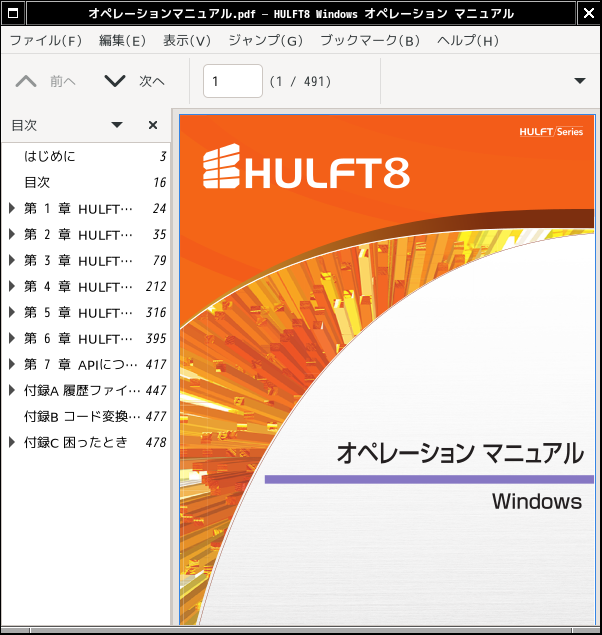This screenshot has height=635, width=602.
Task: Open the 編集(E) menu
Action: 122,40
